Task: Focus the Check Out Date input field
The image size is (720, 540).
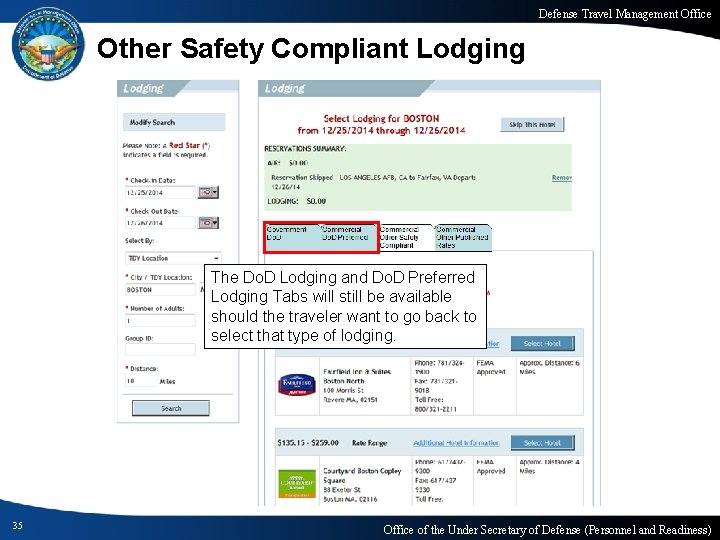Action: click(160, 223)
